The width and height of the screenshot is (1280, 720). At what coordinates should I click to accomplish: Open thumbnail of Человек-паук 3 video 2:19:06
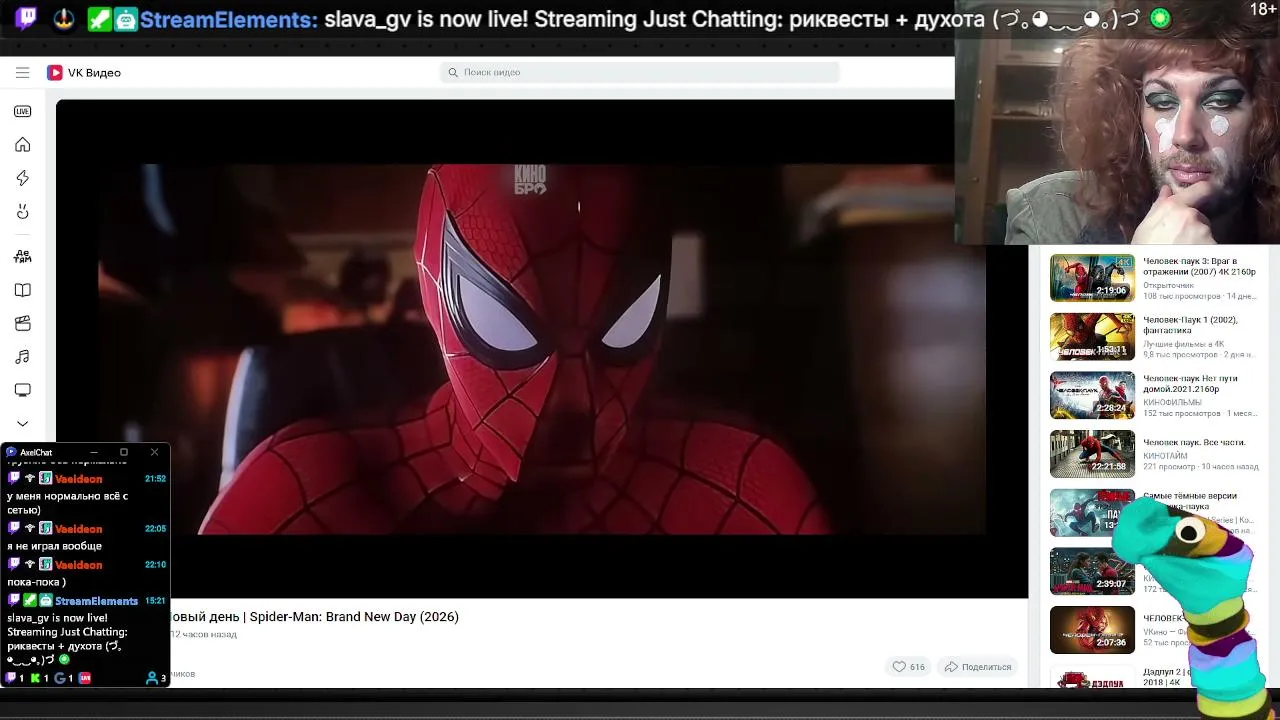pos(1092,278)
